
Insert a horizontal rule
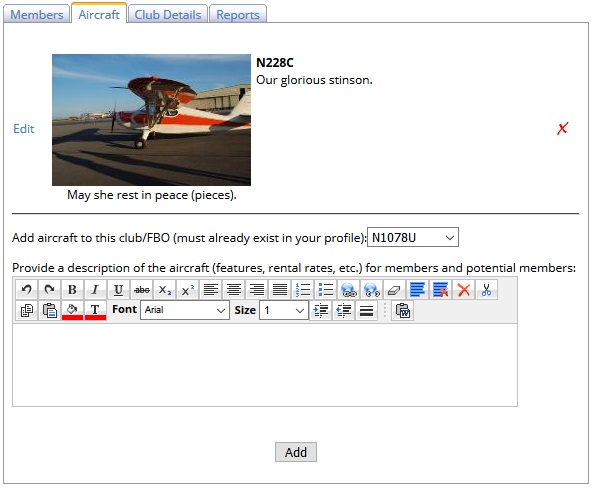[366, 311]
